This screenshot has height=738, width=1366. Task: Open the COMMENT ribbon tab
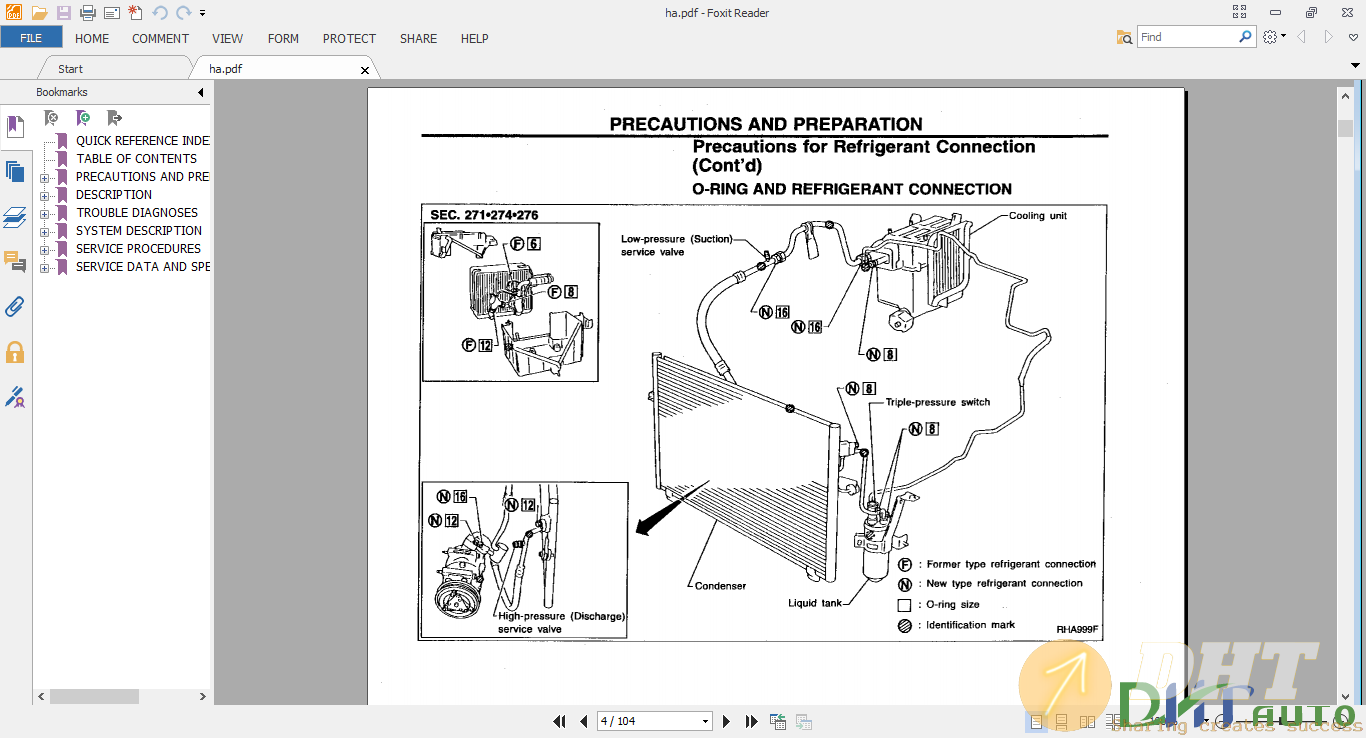pos(160,38)
